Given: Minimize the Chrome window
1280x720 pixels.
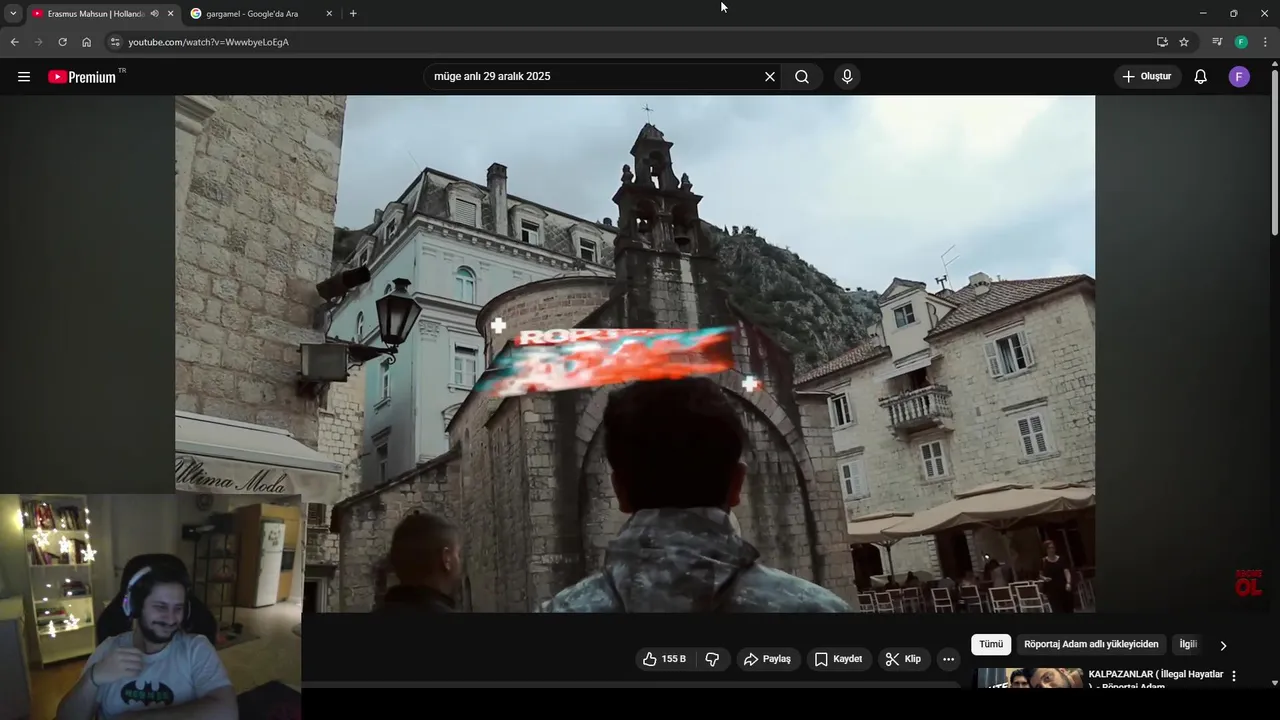Looking at the screenshot, I should pyautogui.click(x=1203, y=13).
